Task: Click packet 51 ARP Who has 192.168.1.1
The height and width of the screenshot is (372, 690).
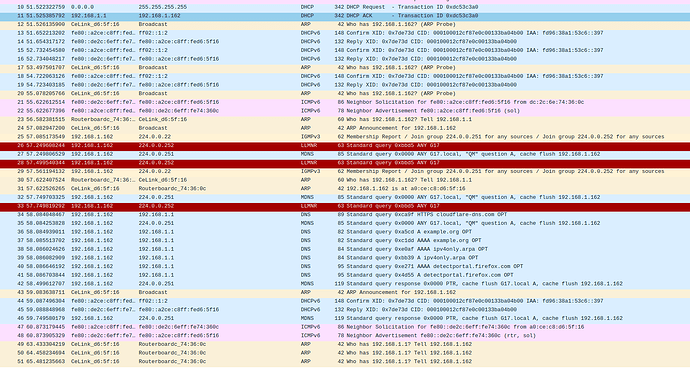Action: coord(345,361)
